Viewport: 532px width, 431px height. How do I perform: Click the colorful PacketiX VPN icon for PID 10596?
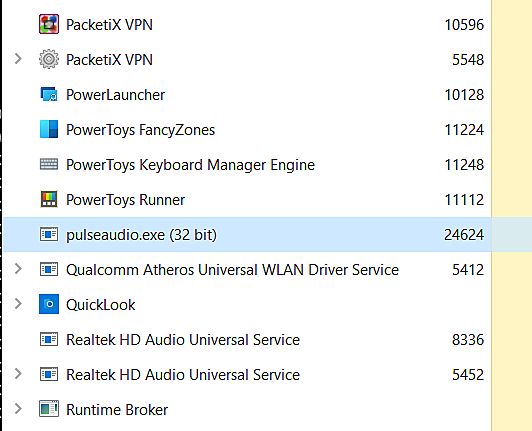[x=49, y=24]
